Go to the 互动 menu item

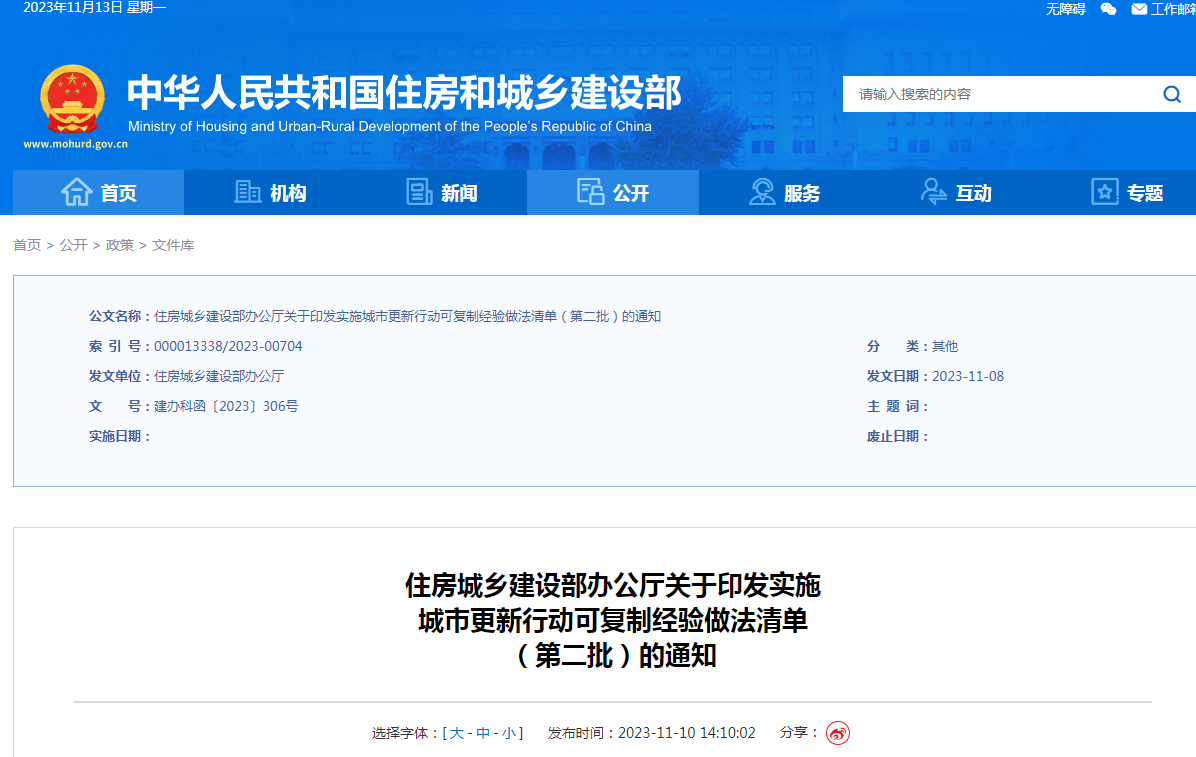coord(956,192)
